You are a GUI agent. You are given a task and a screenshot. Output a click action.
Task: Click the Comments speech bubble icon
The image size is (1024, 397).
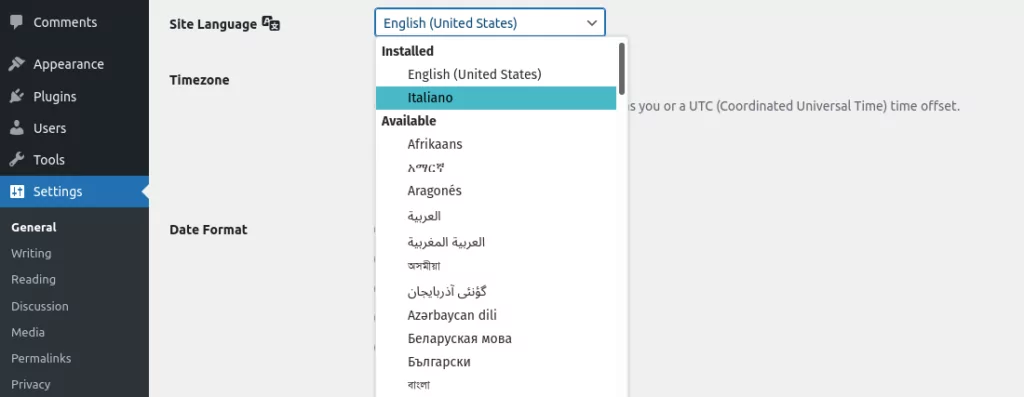(x=17, y=22)
